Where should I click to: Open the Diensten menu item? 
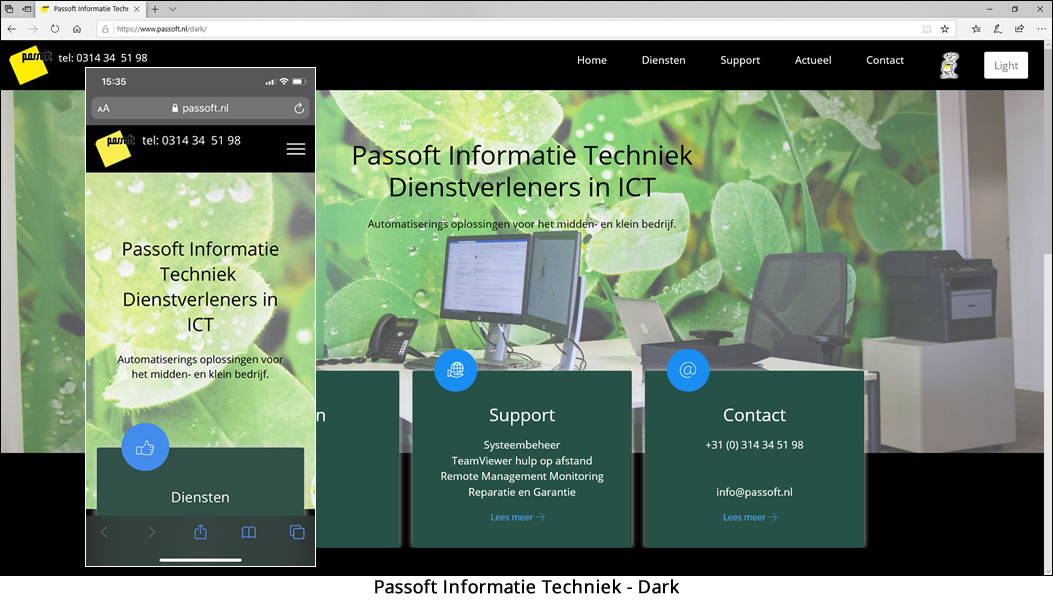(663, 60)
